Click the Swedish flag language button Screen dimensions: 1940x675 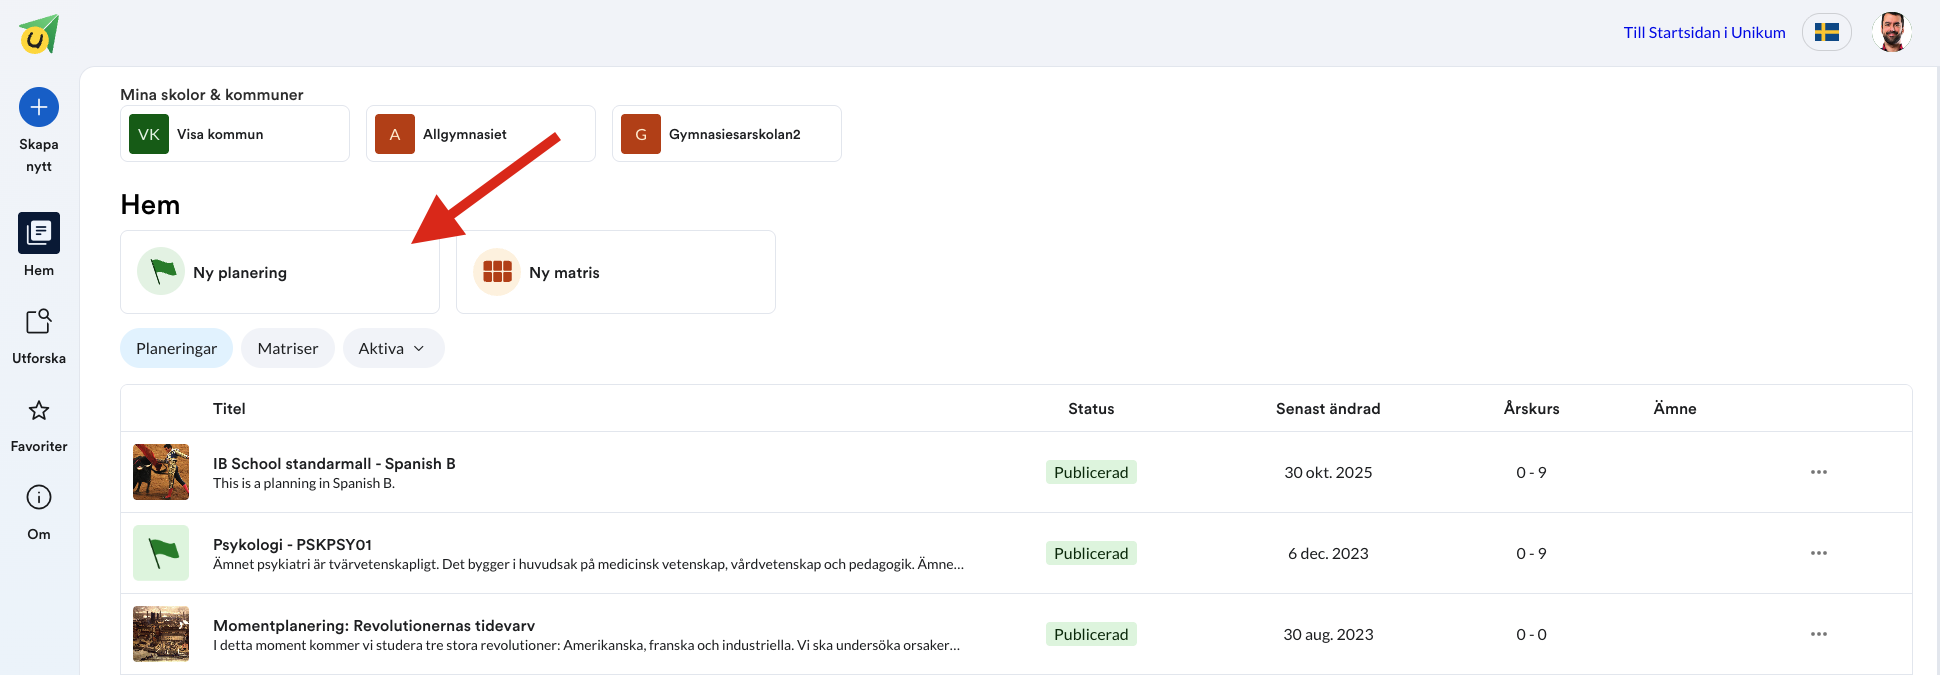[1827, 33]
